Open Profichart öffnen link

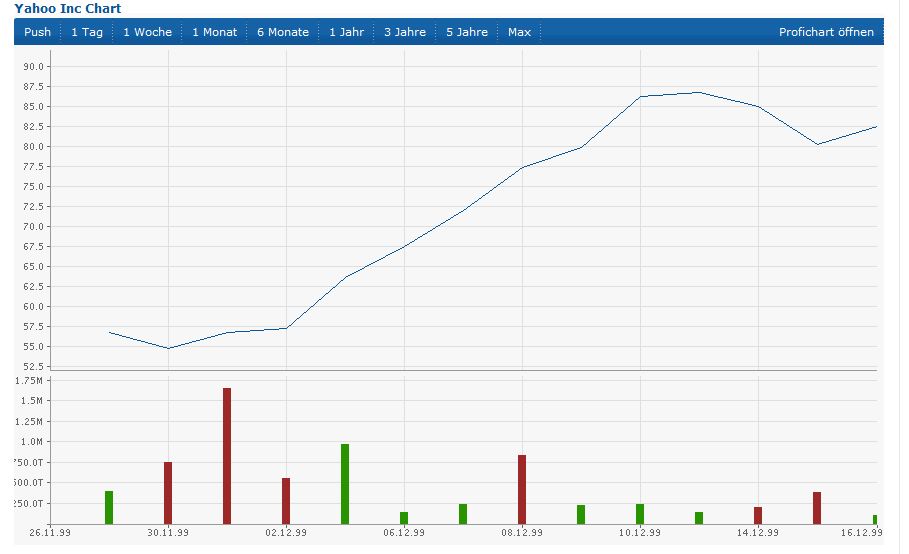[826, 32]
